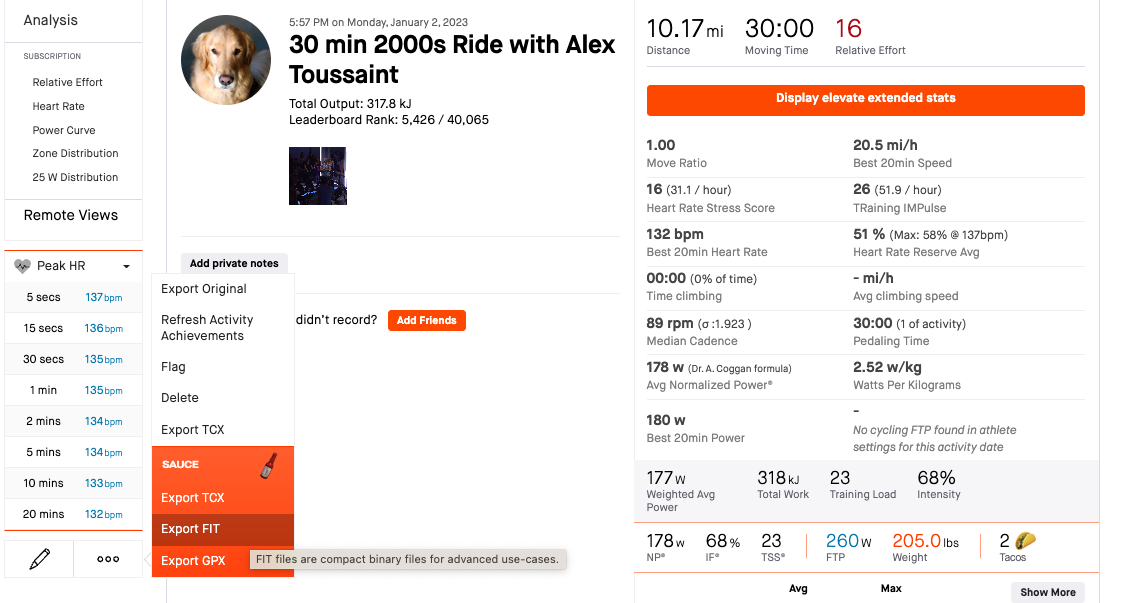Open the Peak HR dropdown arrow
The height and width of the screenshot is (603, 1124).
126,266
